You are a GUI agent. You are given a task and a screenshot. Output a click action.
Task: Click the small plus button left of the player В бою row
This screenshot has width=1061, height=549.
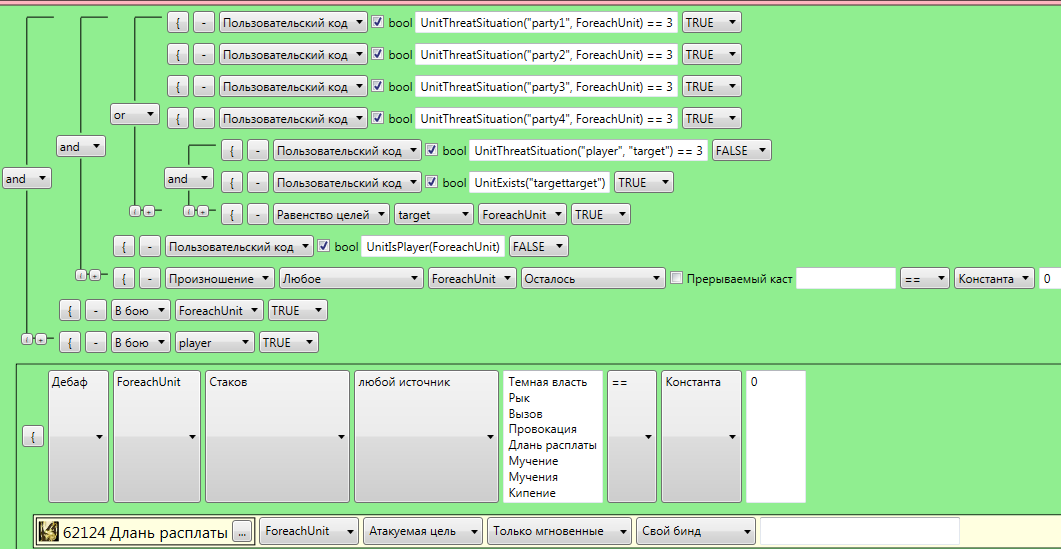41,340
